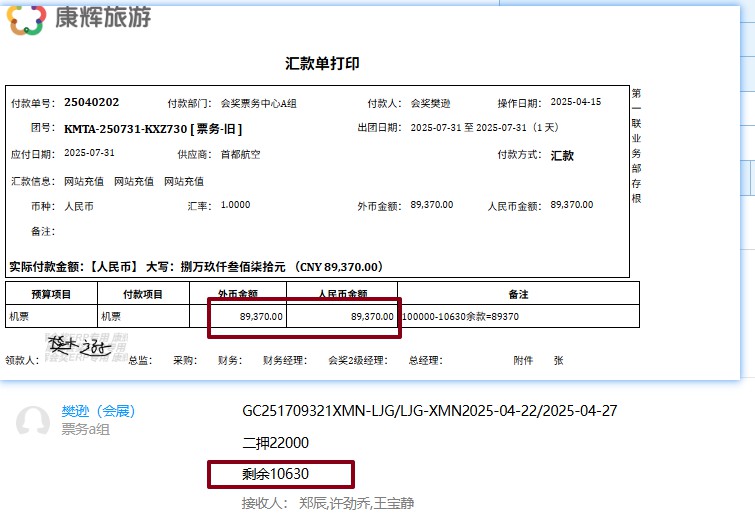Image resolution: width=755 pixels, height=531 pixels.
Task: Click the 二押22000 message text
Action: 276,442
